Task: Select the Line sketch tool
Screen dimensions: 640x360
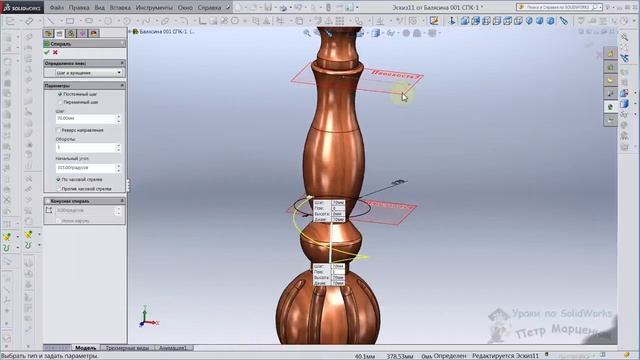Action: coord(51,21)
